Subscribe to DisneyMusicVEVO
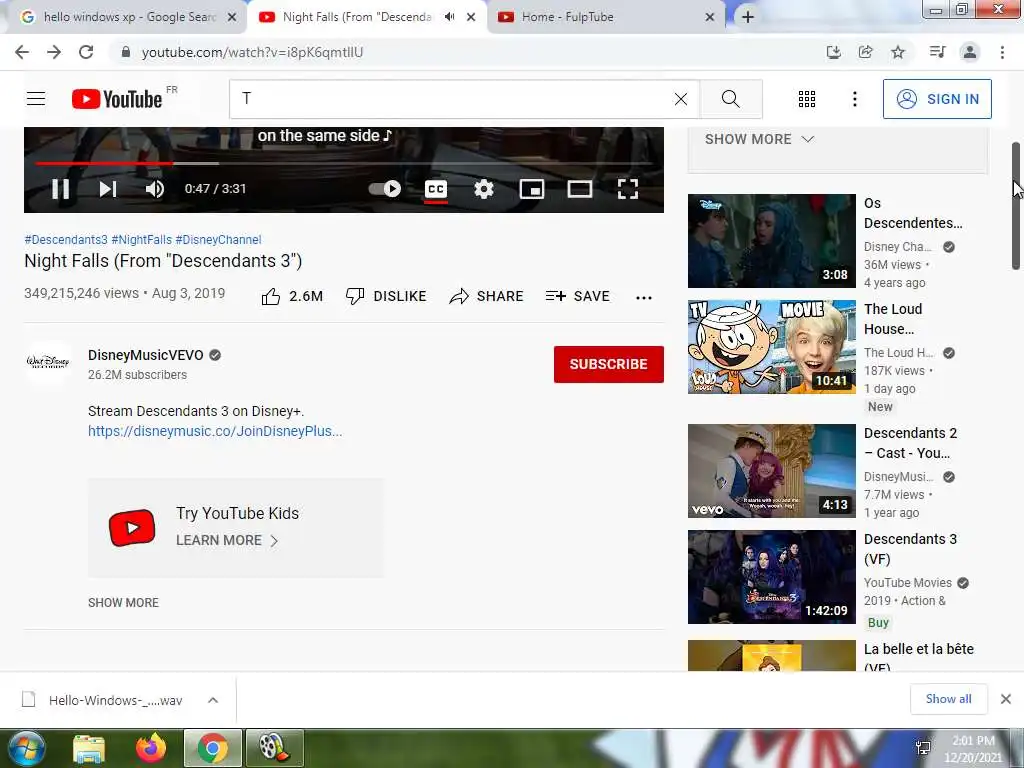Screen dimensions: 1024x768 609,364
